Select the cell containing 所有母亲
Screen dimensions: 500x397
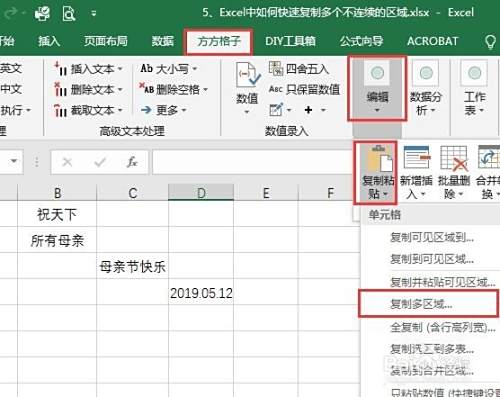(x=57, y=240)
